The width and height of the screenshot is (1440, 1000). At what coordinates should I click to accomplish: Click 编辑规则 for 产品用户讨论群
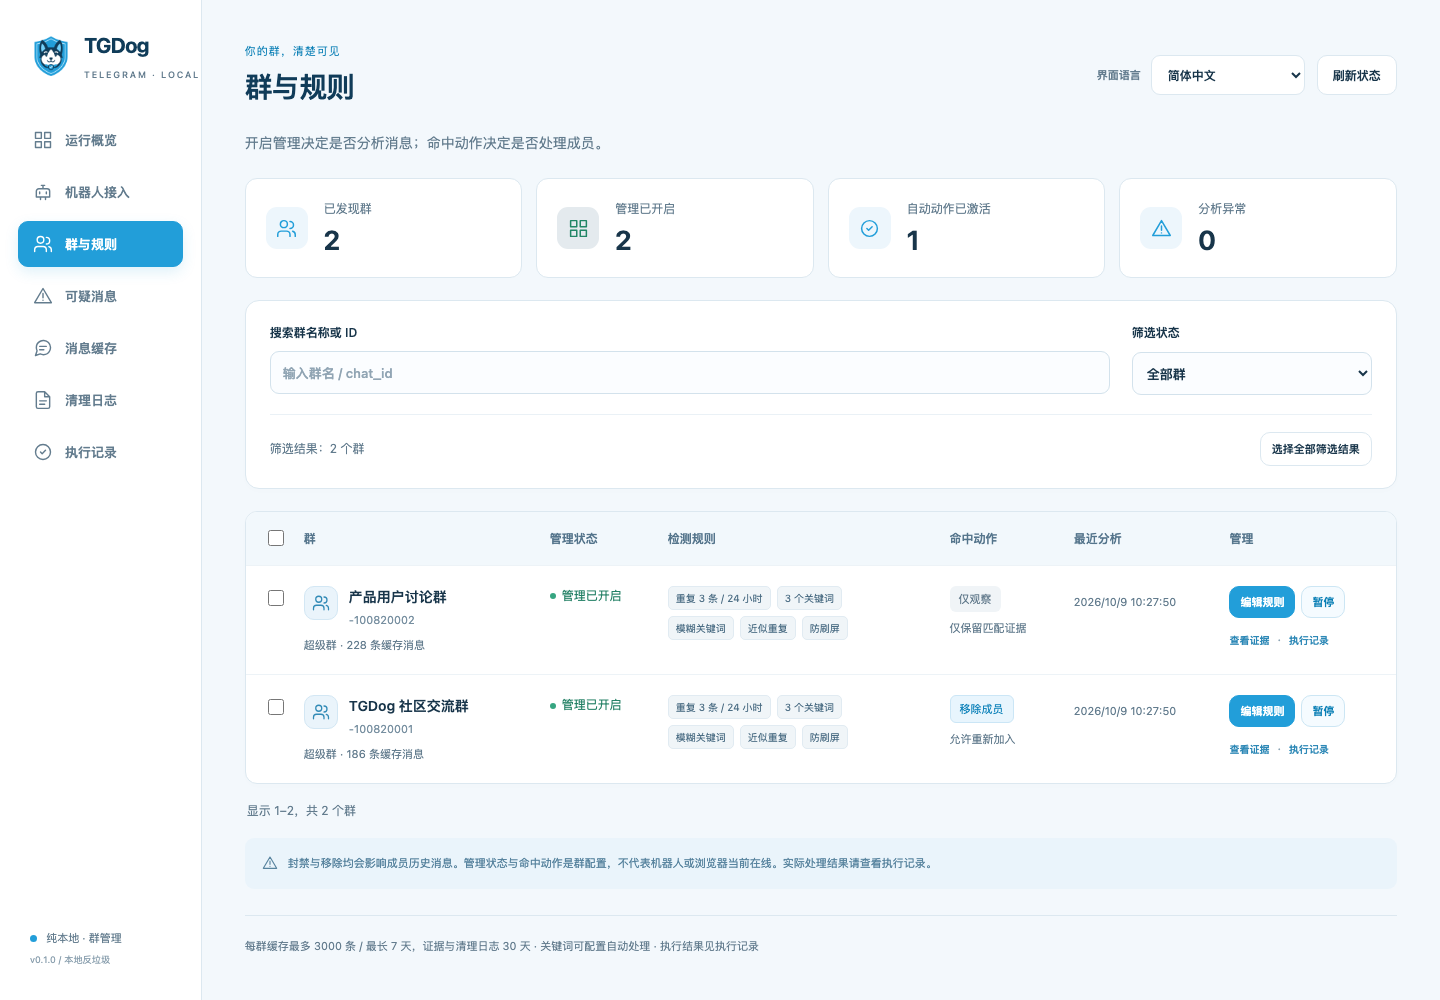[1262, 602]
